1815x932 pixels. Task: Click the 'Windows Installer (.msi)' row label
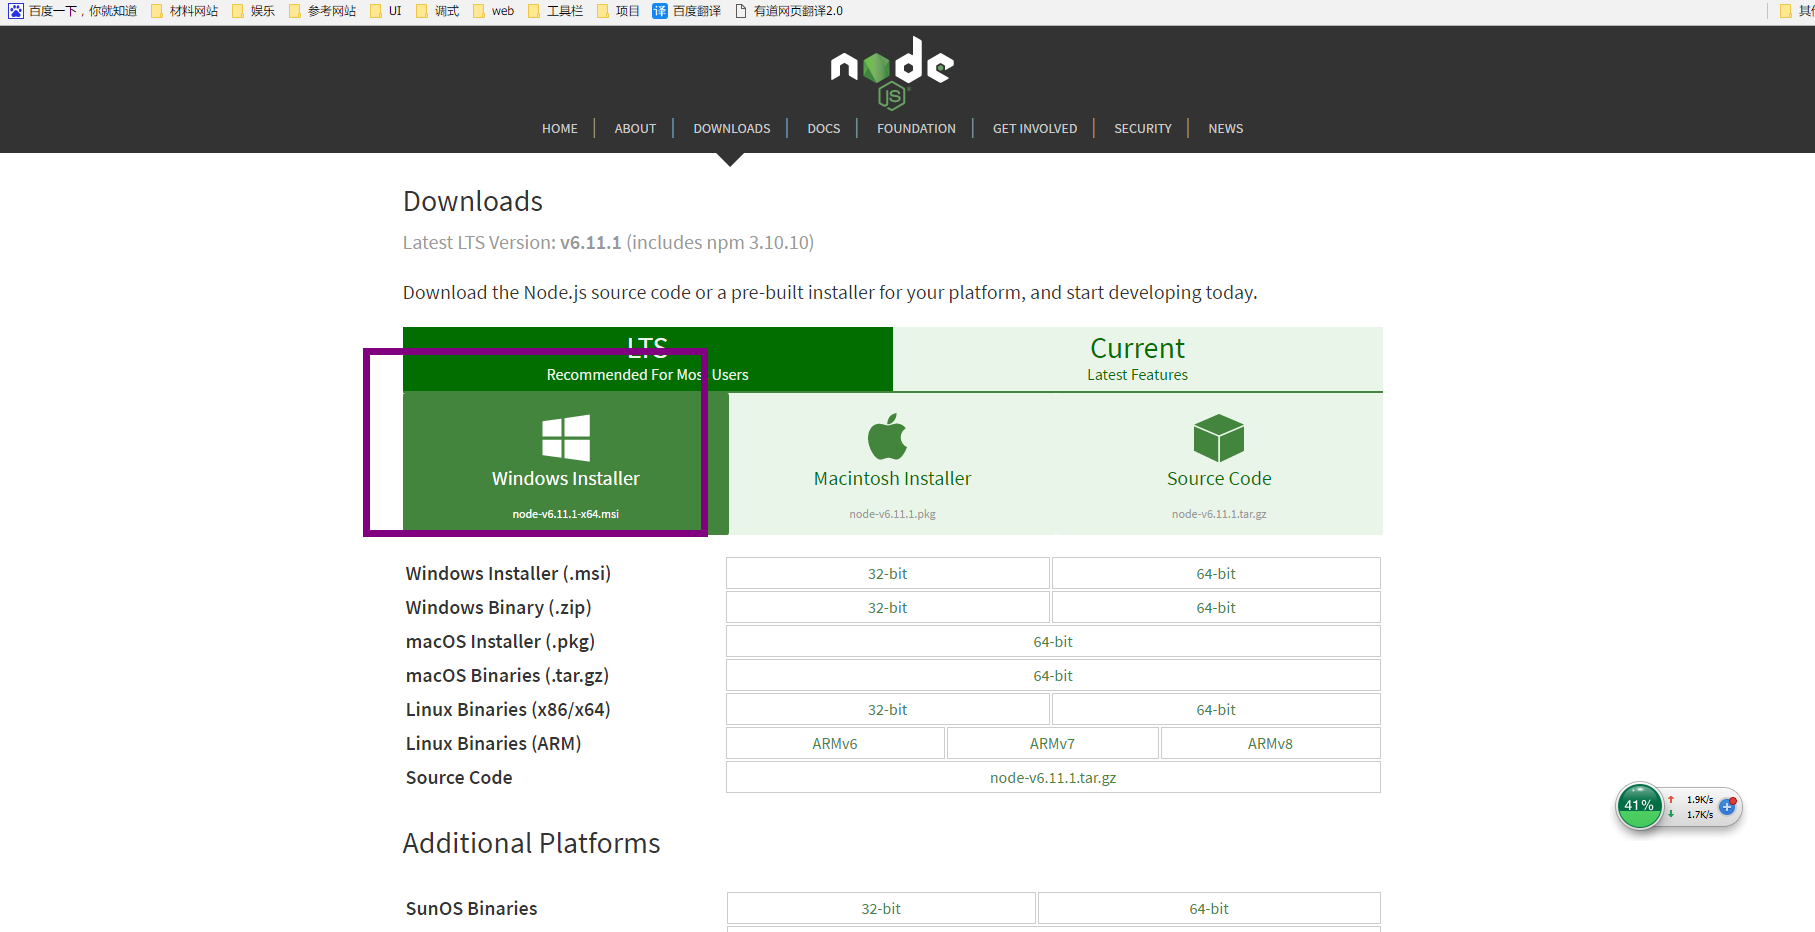click(508, 573)
